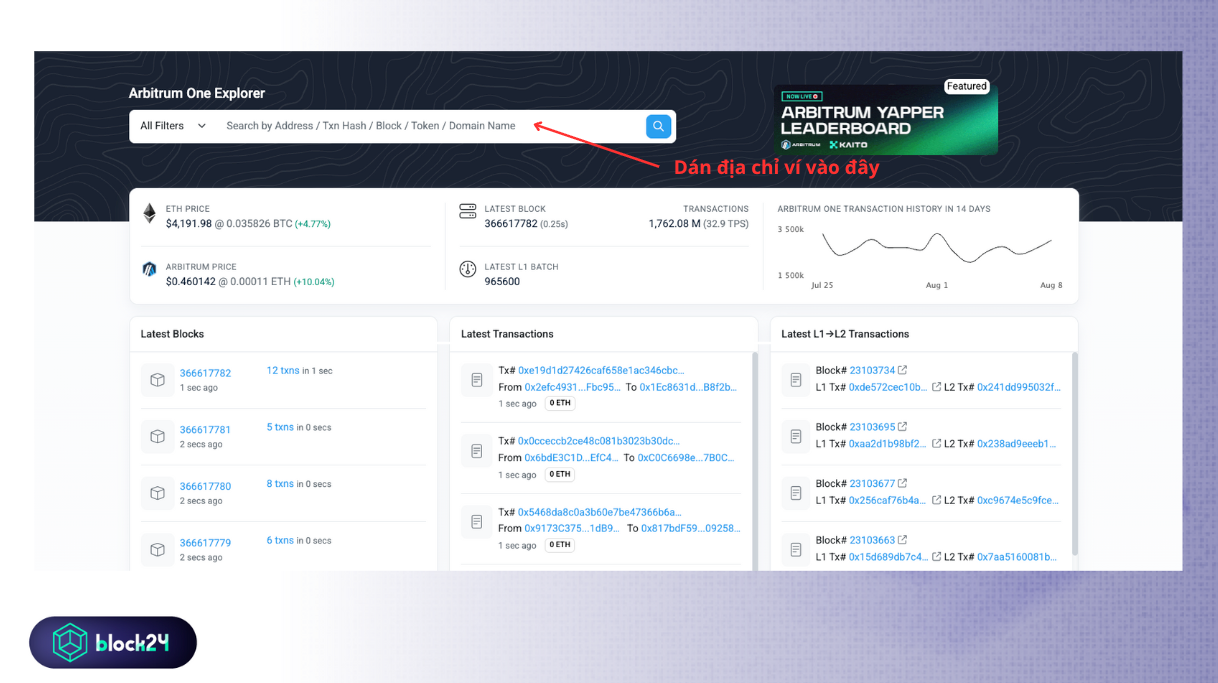Open the All Filters dropdown

point(173,126)
